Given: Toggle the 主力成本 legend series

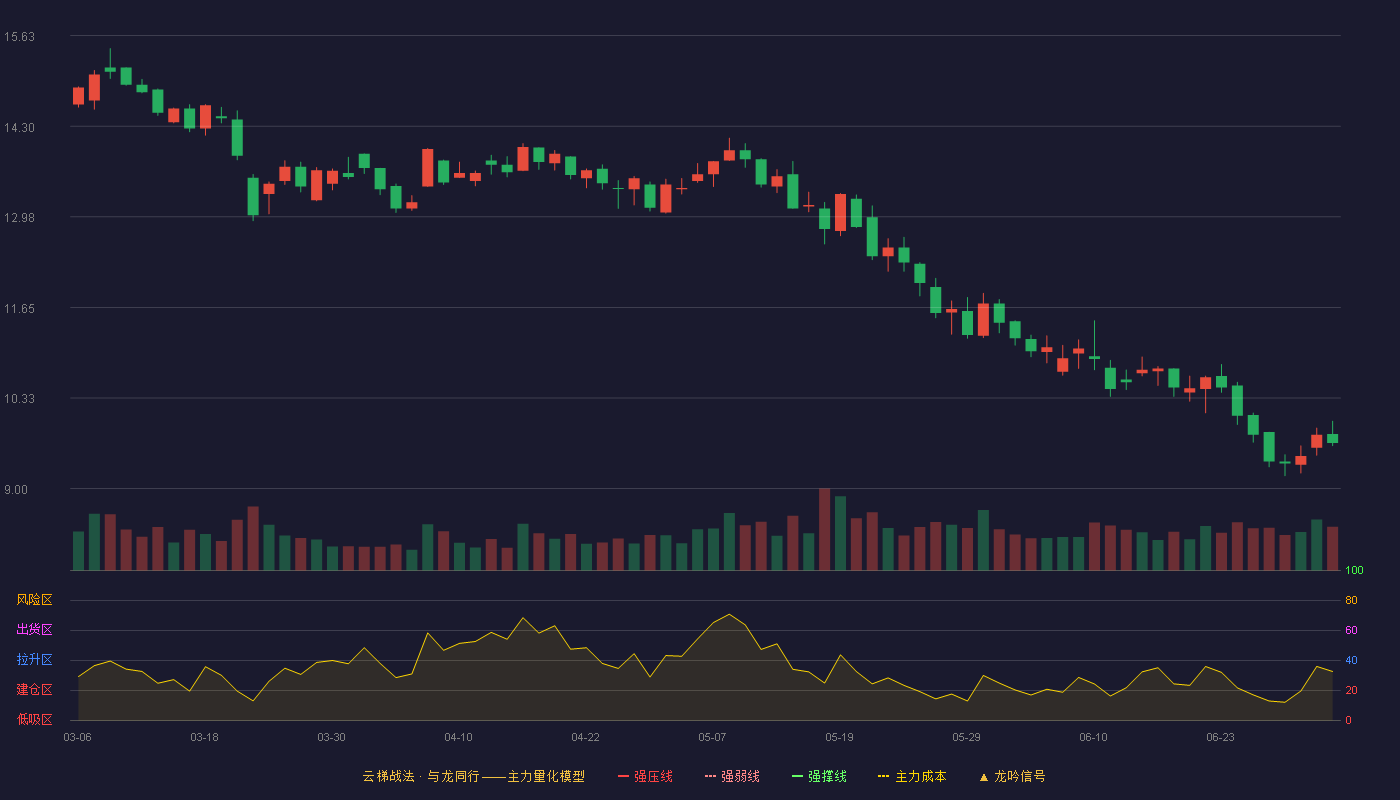Looking at the screenshot, I should (912, 776).
